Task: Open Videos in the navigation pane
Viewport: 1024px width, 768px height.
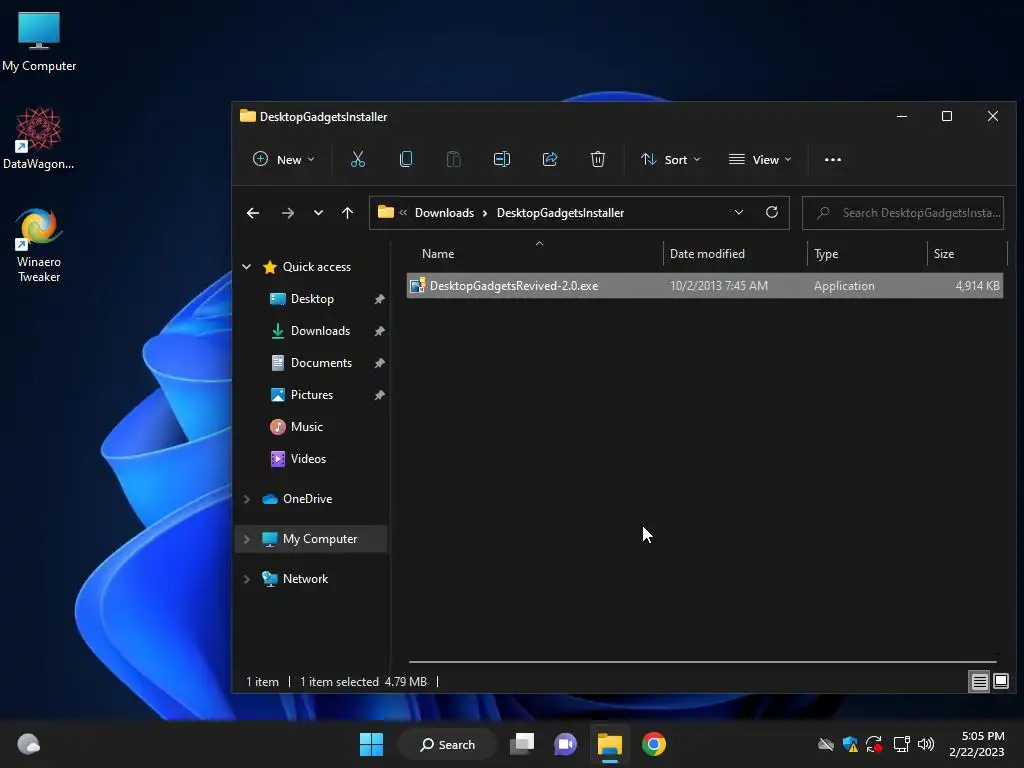Action: click(x=308, y=459)
